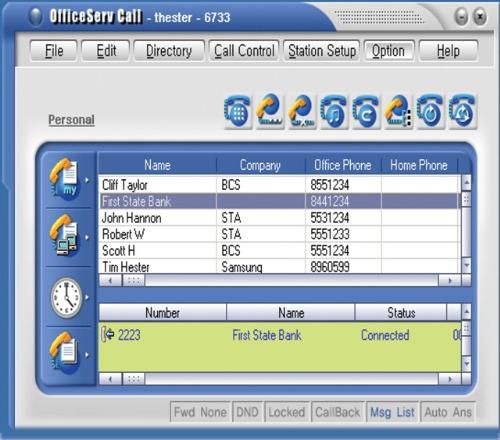Click contact list vertical scrollbar down arrow
This screenshot has height=440, width=500.
[x=466, y=266]
